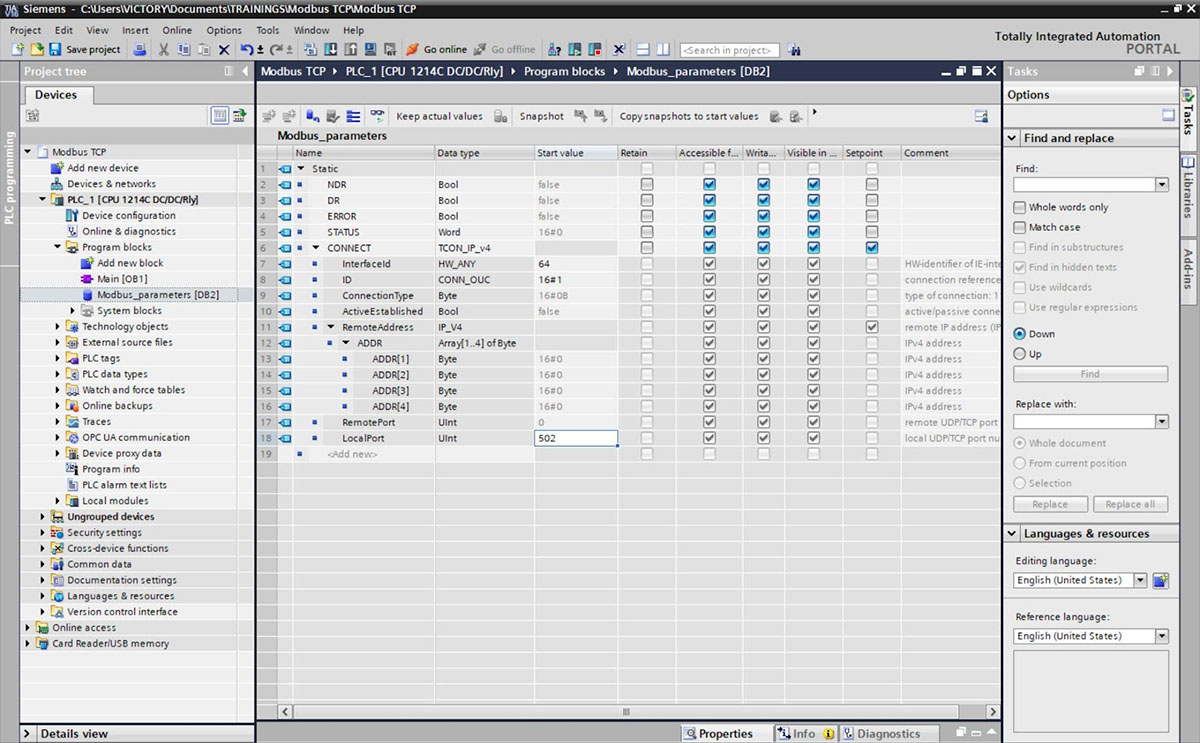This screenshot has width=1200, height=743.
Task: Select Devices & networks in project tree
Action: pyautogui.click(x=111, y=184)
